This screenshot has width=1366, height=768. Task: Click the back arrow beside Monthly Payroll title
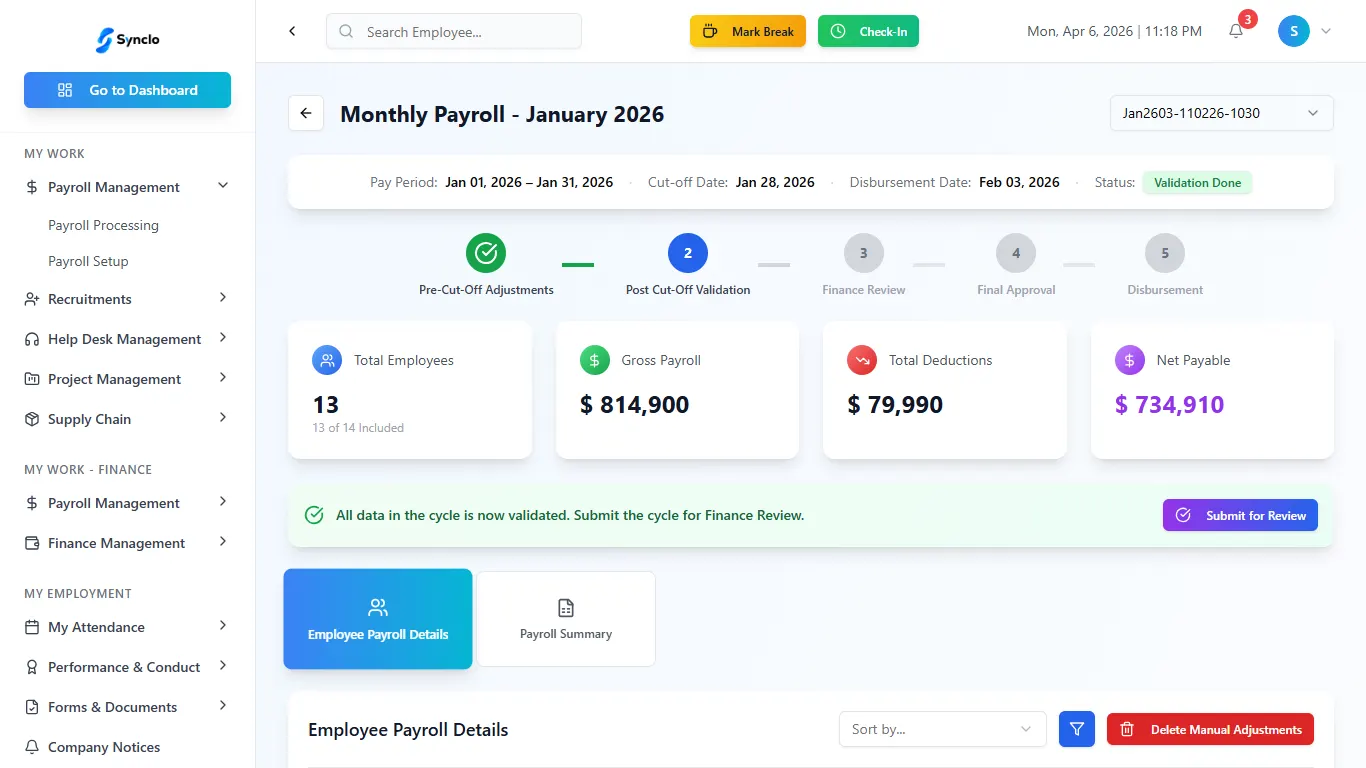[306, 113]
